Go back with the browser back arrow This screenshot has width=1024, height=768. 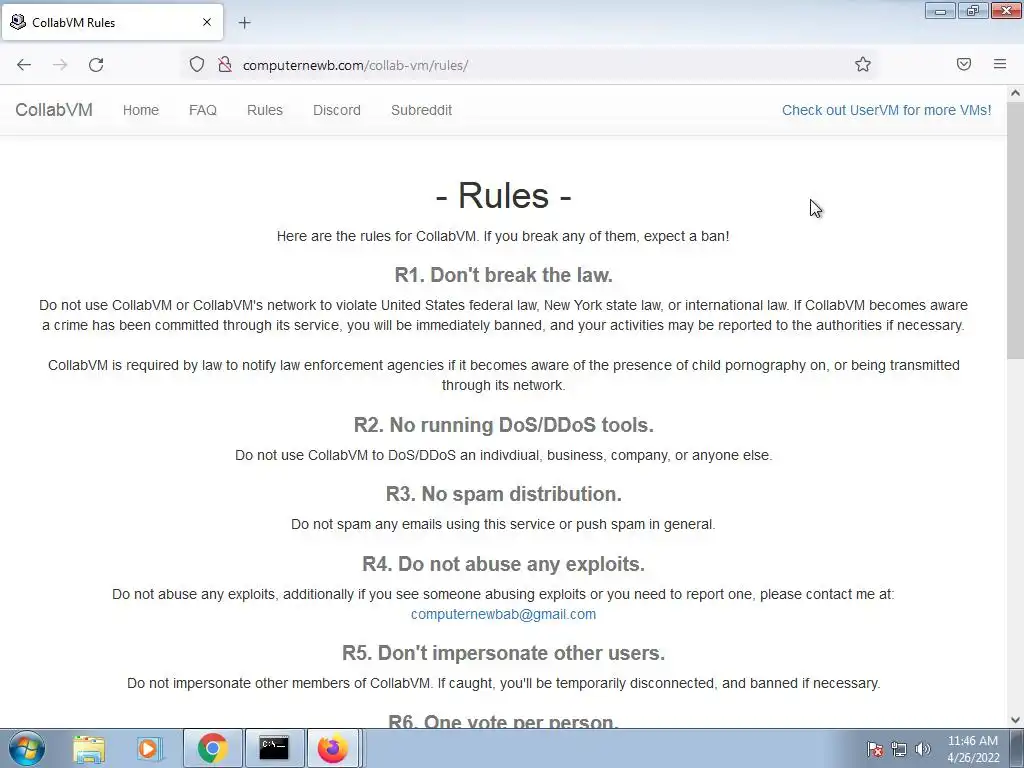point(24,65)
